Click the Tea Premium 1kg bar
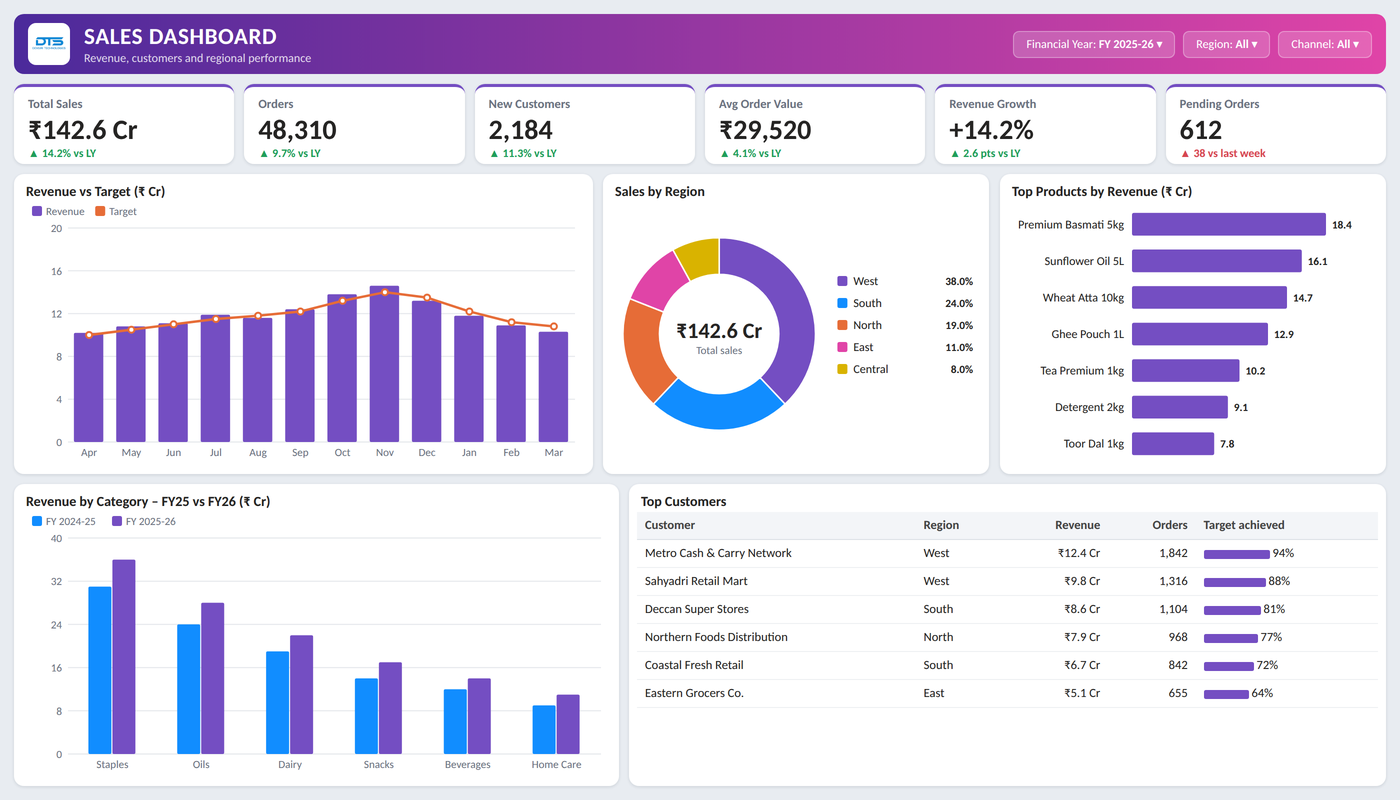The width and height of the screenshot is (1400, 800). point(1186,371)
